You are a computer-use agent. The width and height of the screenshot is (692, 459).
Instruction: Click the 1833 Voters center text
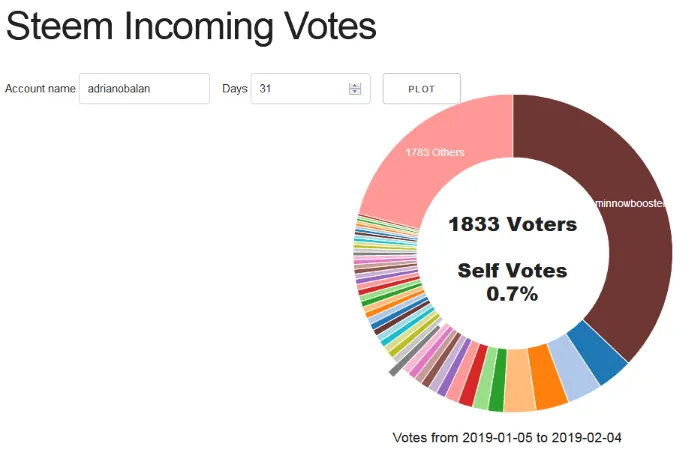[512, 224]
